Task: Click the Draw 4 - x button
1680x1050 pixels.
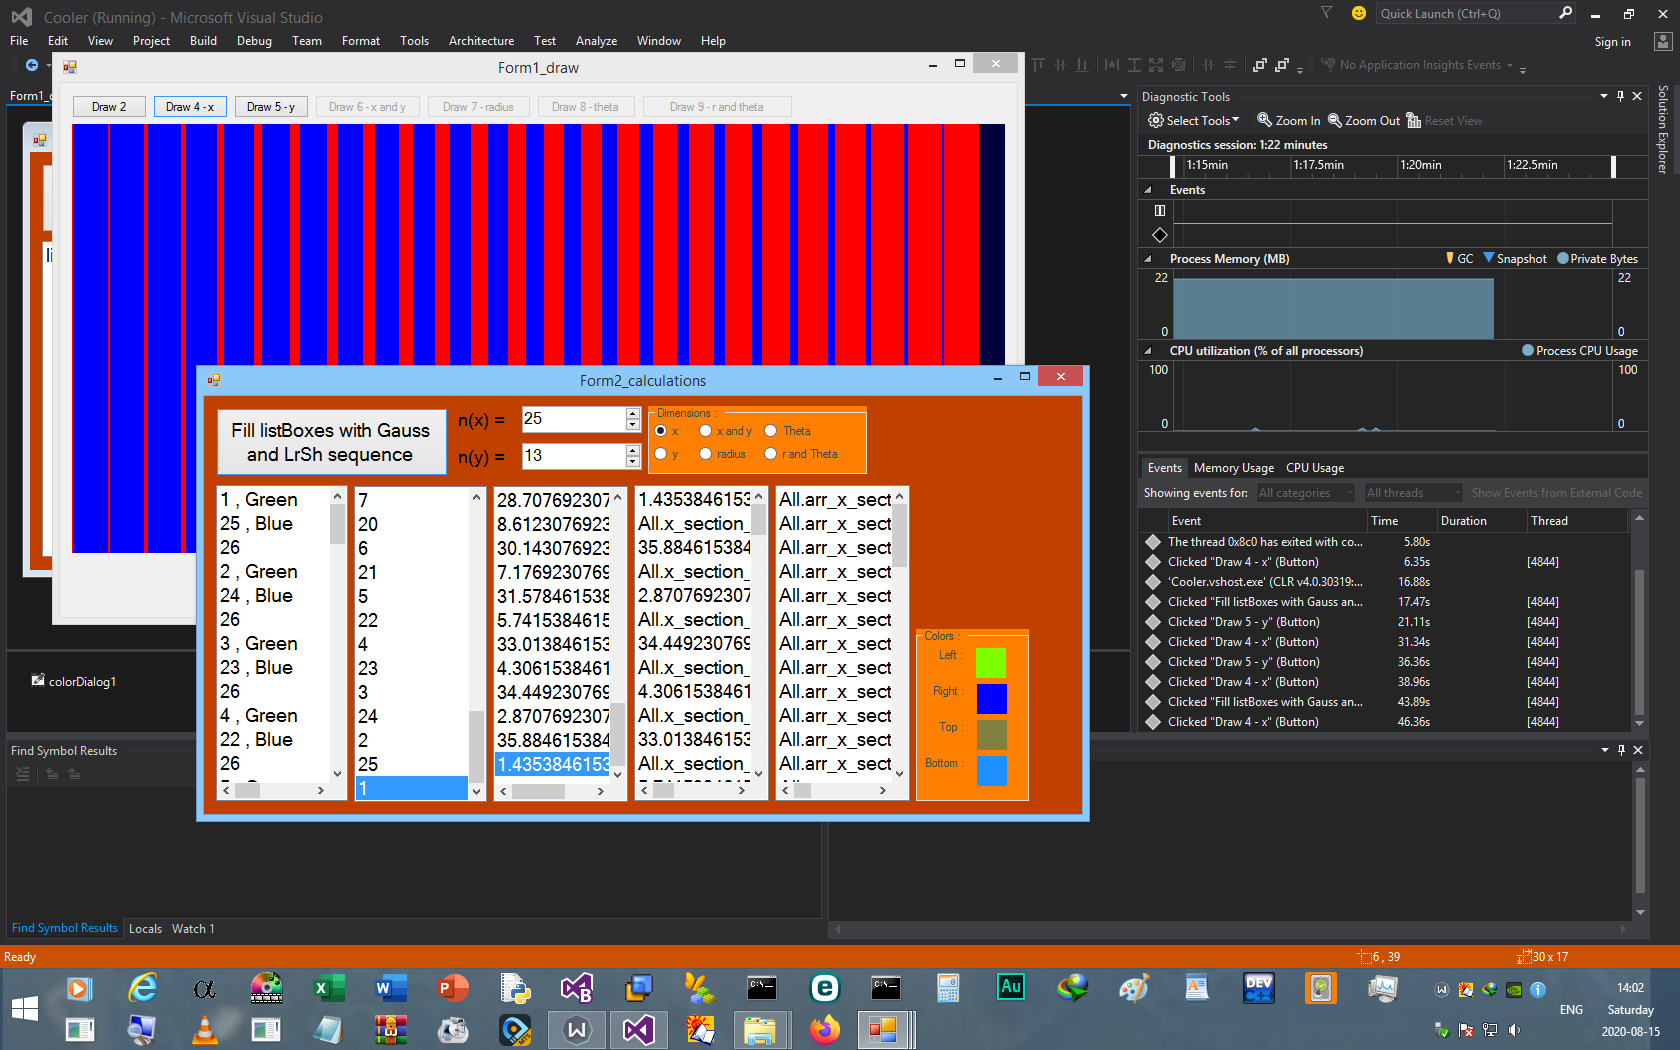Action: click(x=190, y=107)
